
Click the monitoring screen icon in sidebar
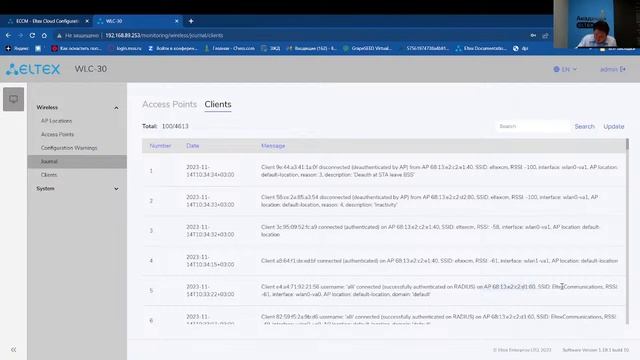[x=13, y=99]
